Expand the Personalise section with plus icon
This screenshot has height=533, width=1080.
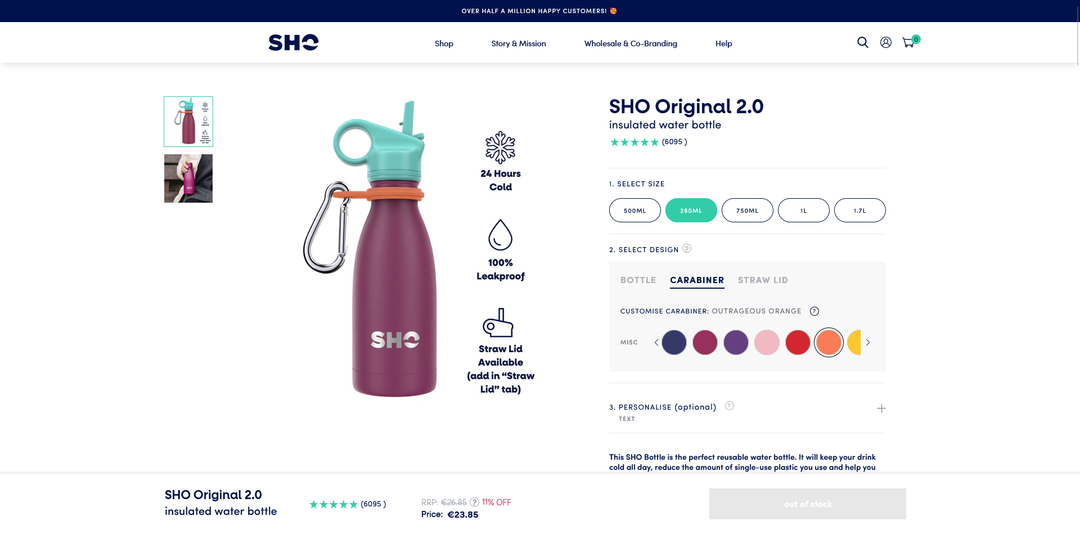point(881,408)
